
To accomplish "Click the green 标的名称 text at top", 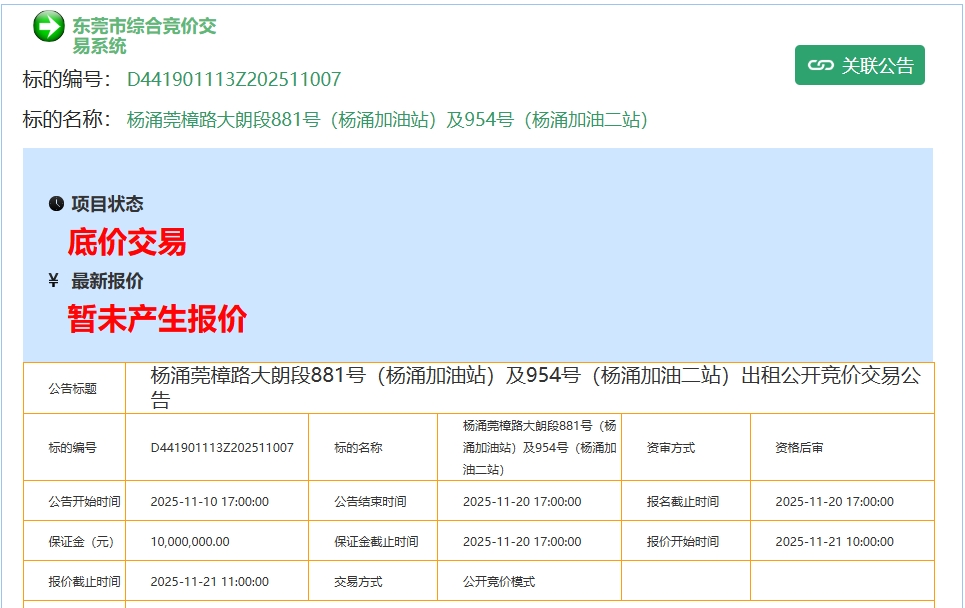I will point(387,120).
